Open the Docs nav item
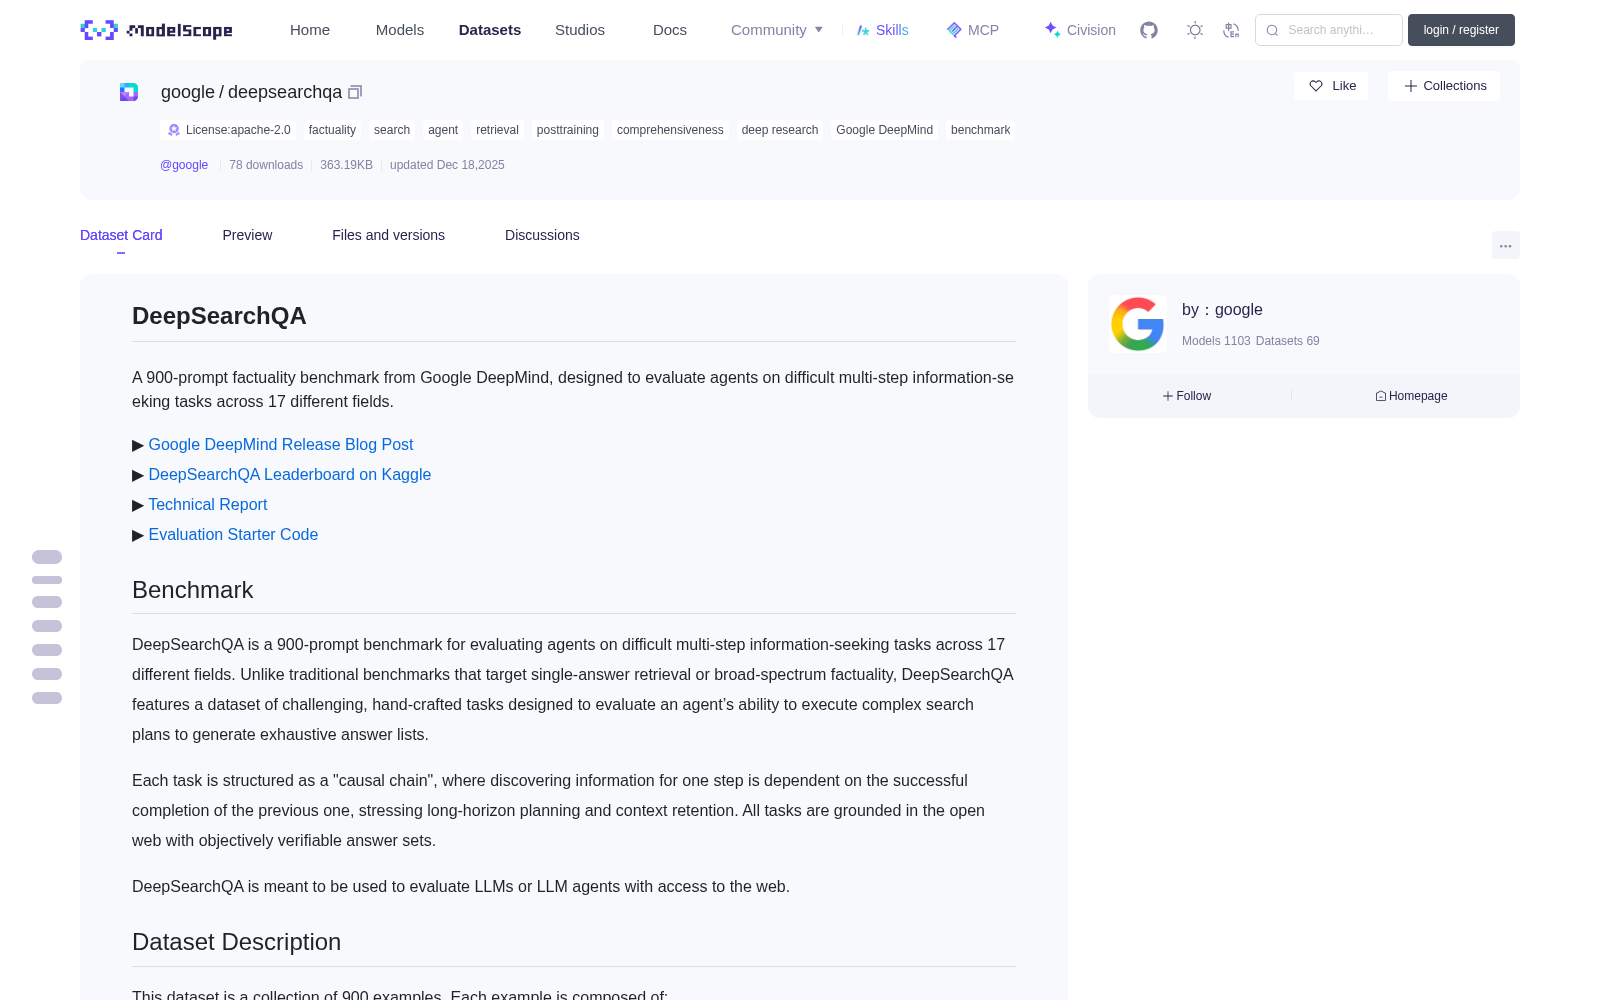Viewport: 1600px width, 1000px height. [x=670, y=30]
